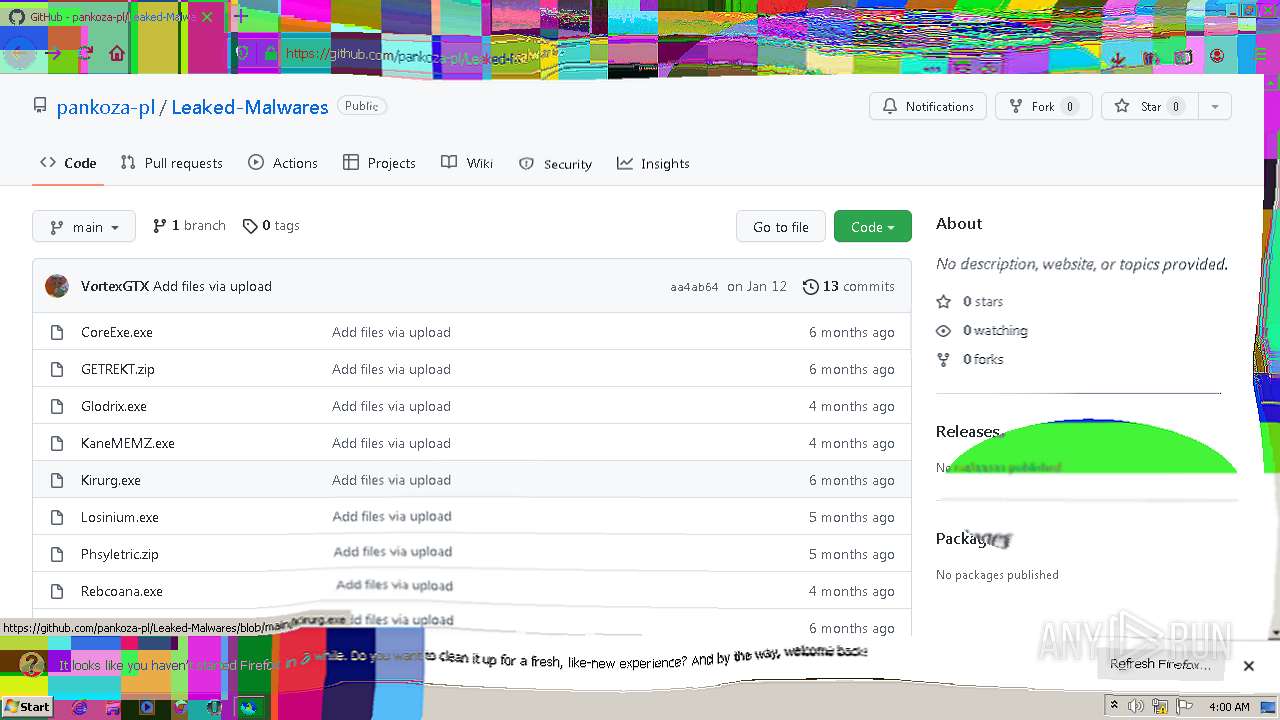This screenshot has height=720, width=1280.
Task: Open pankoza-pl owner link
Action: point(105,107)
